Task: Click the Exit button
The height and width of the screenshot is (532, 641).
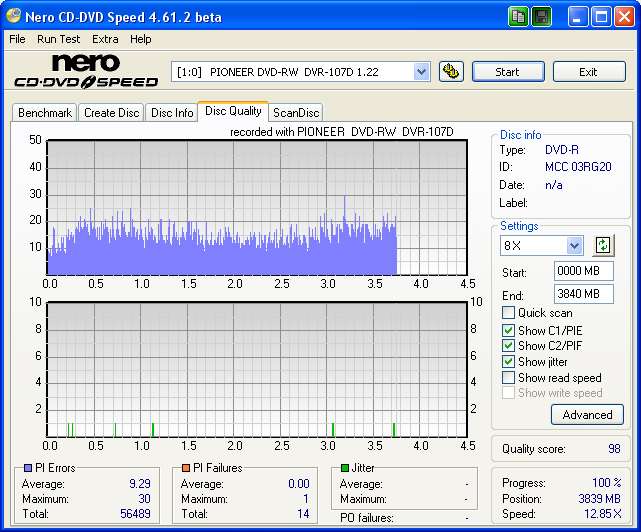Action: pos(589,72)
